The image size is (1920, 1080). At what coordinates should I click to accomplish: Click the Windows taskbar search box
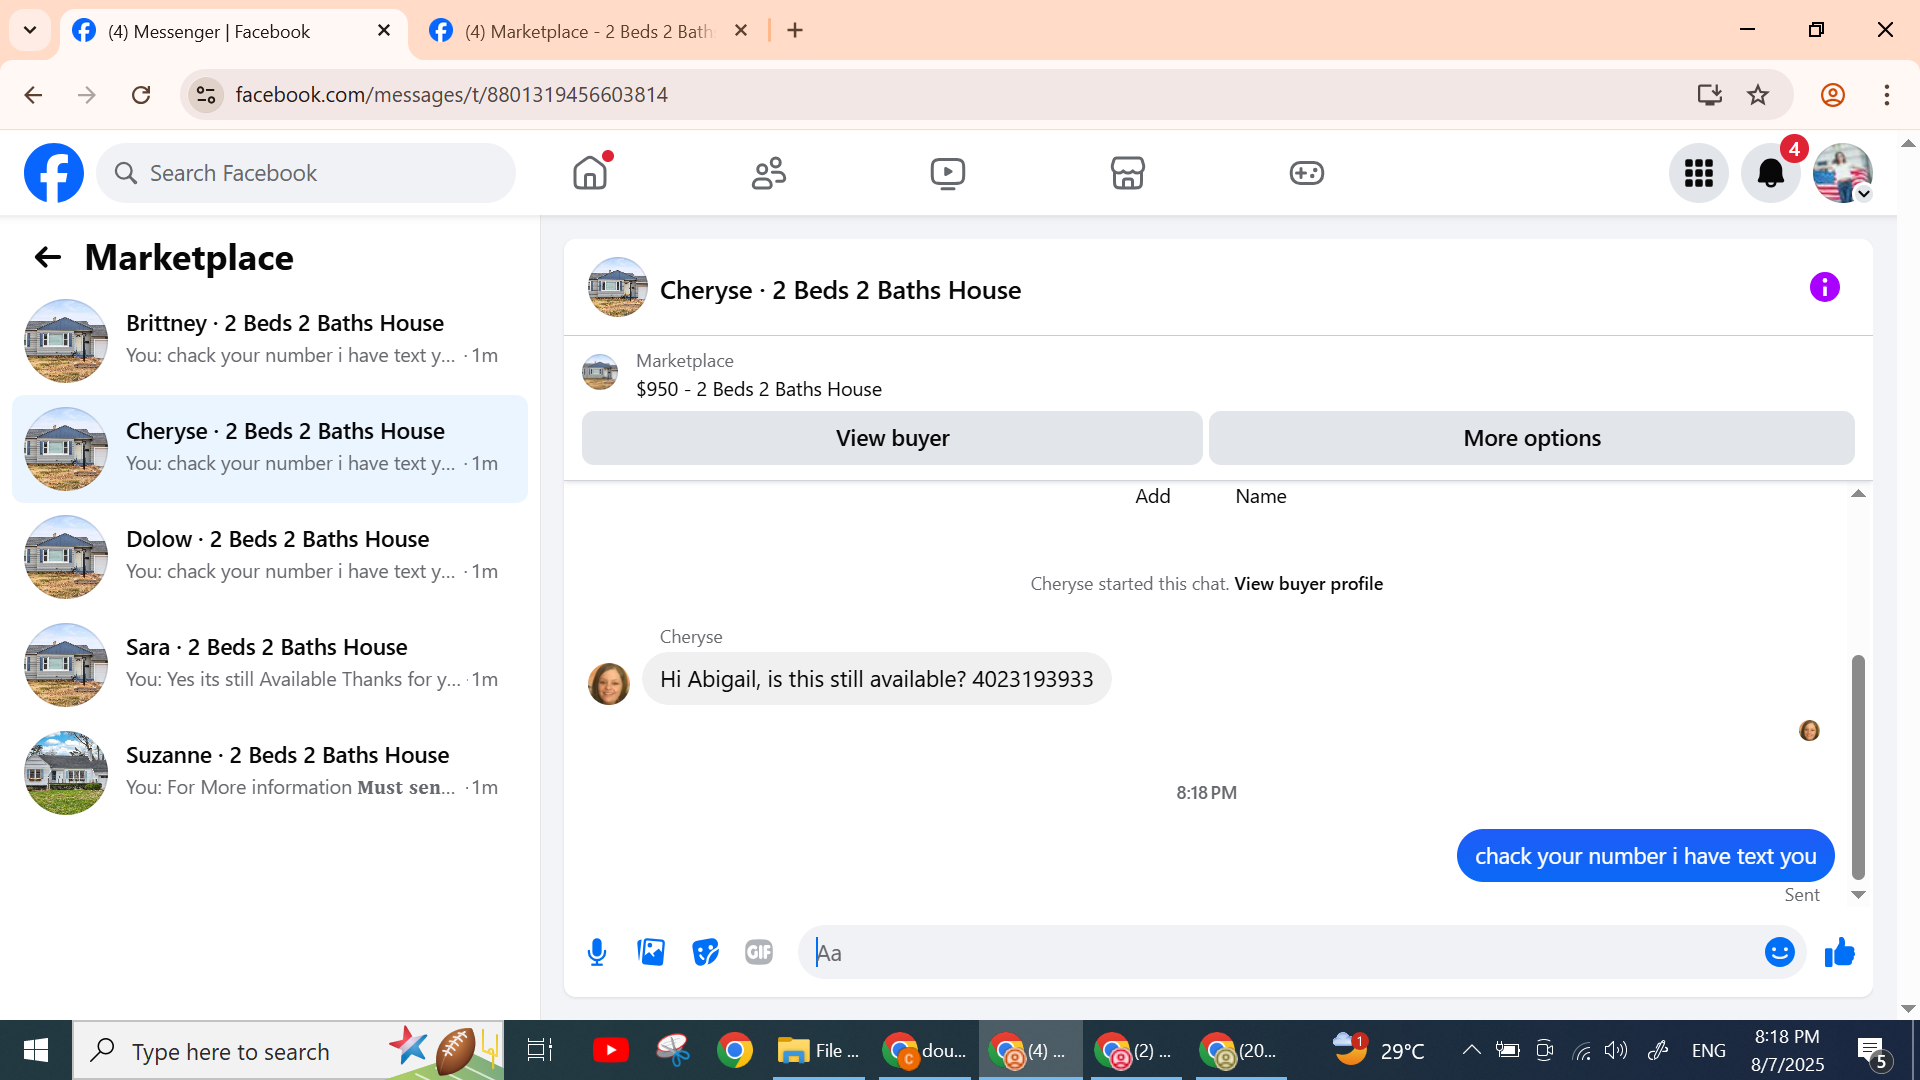288,1050
